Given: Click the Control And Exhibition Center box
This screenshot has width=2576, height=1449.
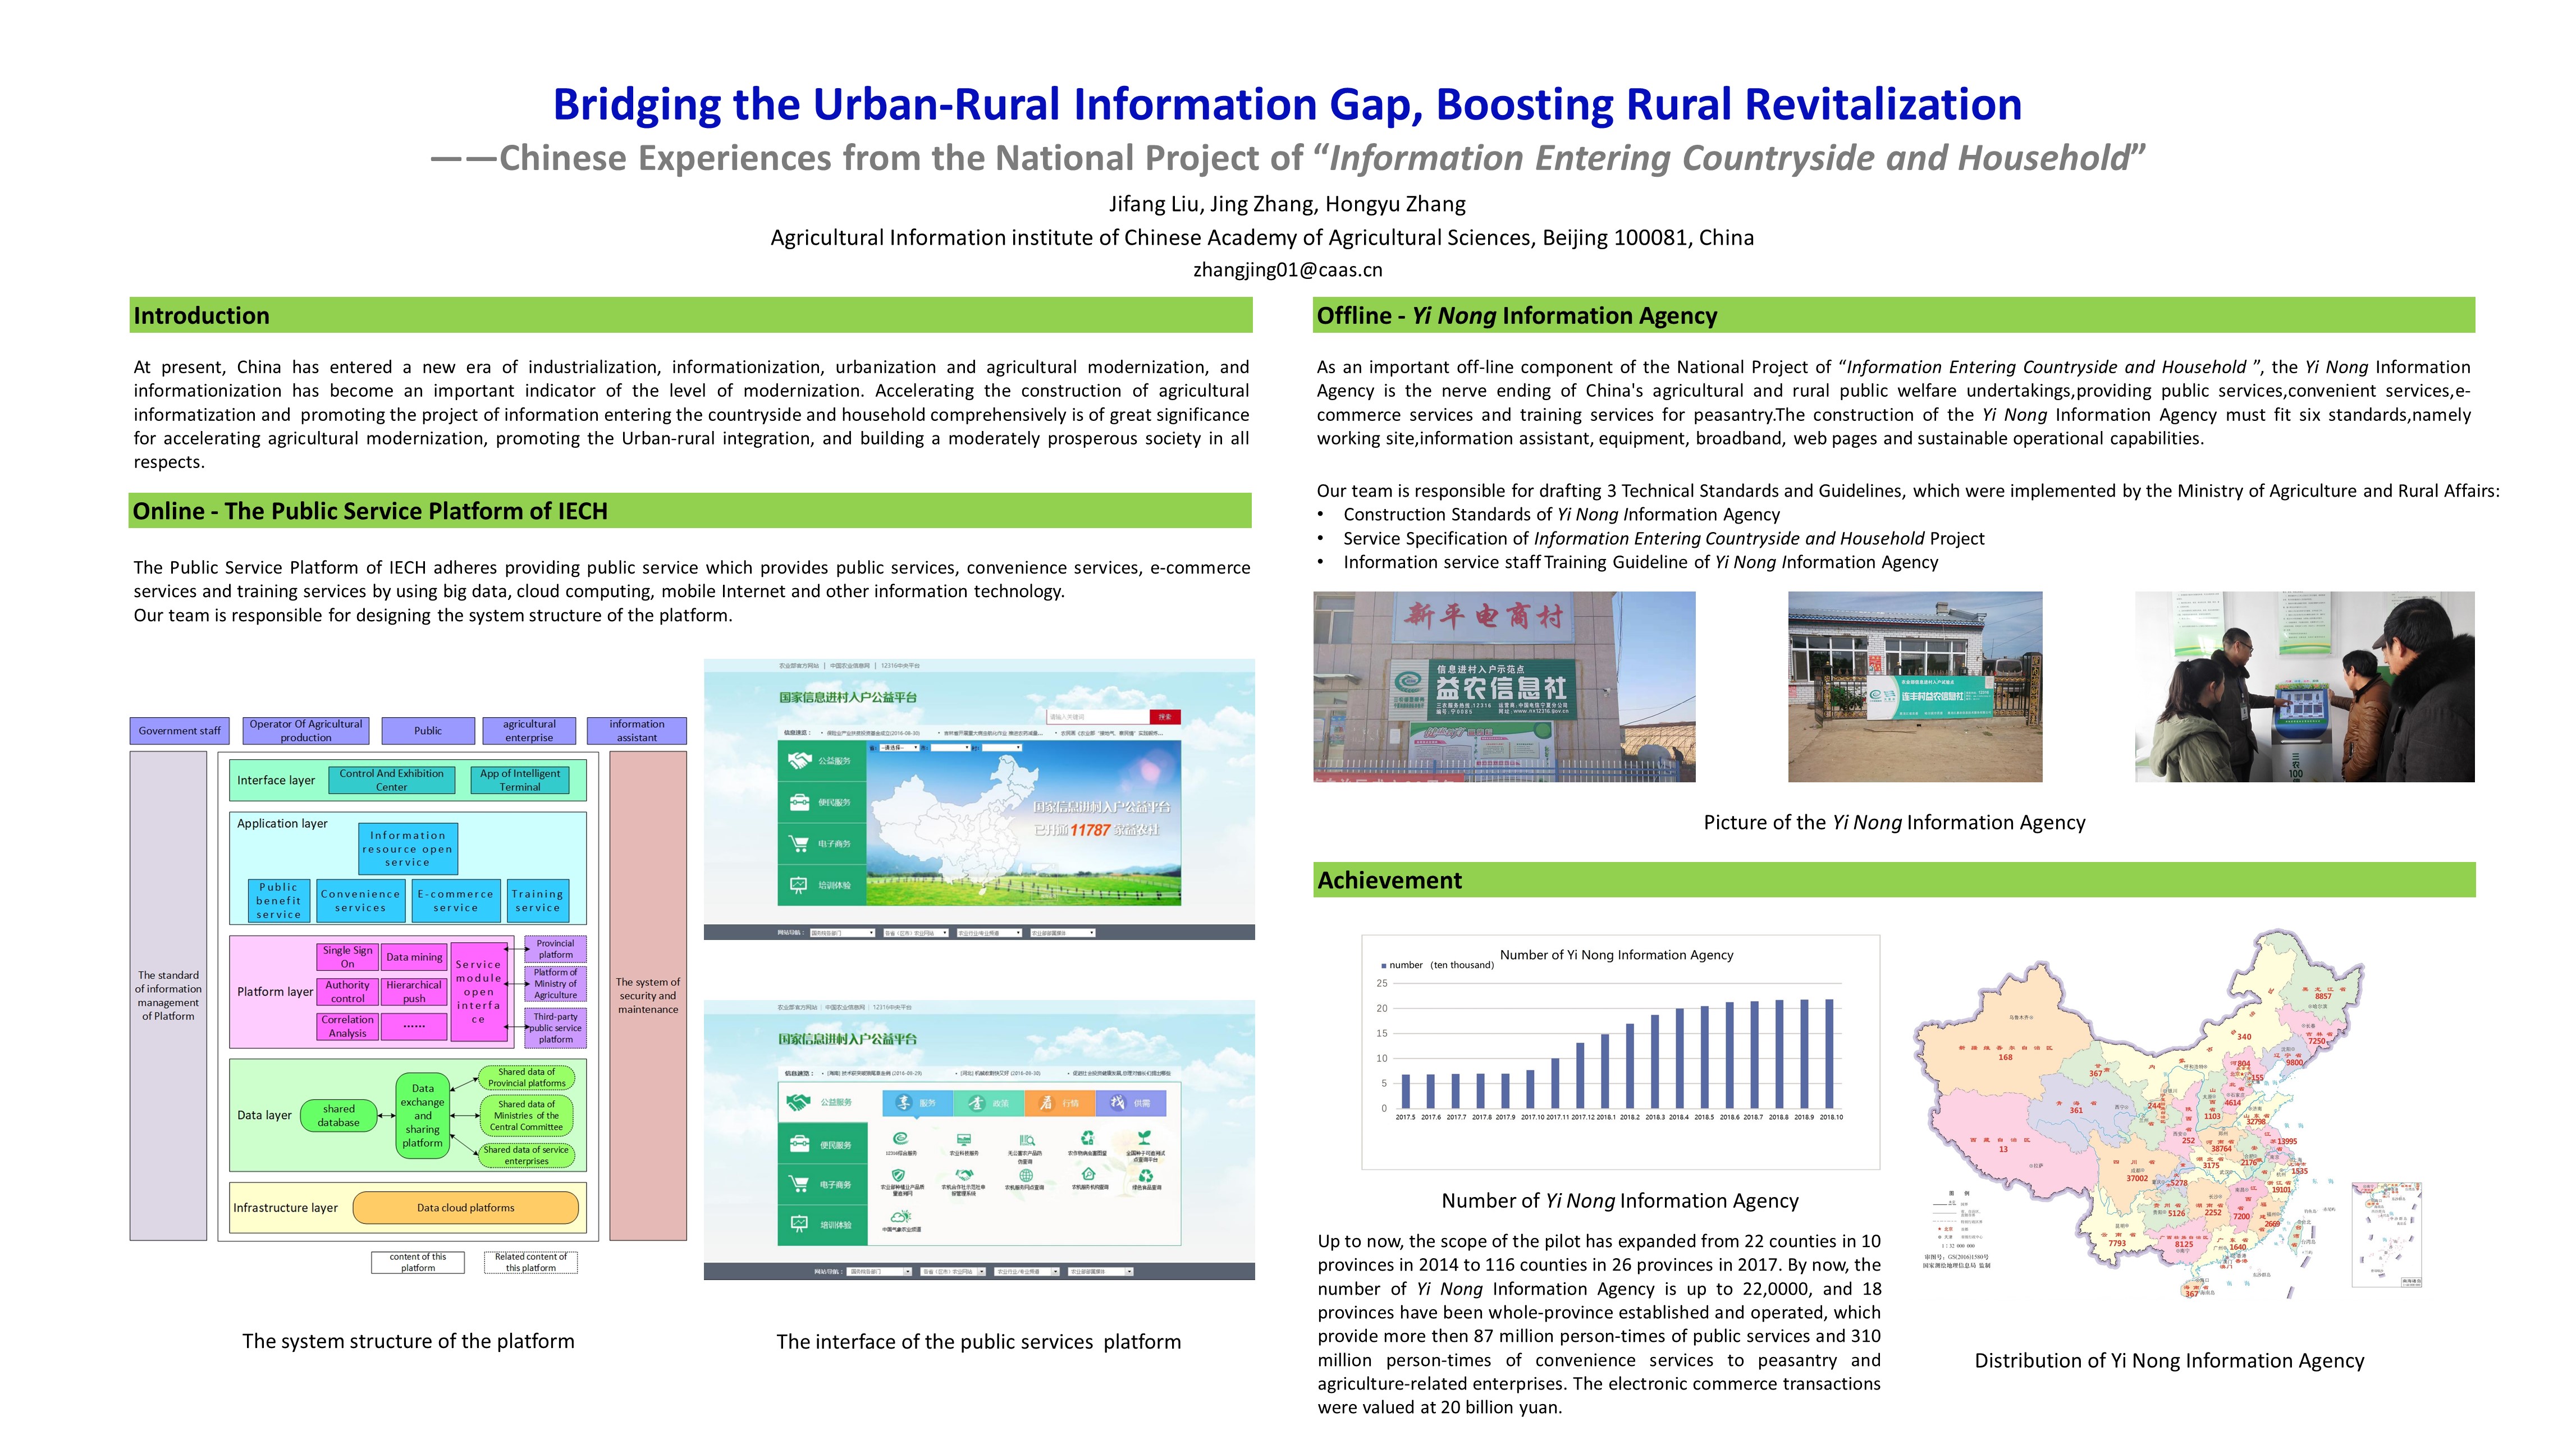Looking at the screenshot, I should click(392, 780).
